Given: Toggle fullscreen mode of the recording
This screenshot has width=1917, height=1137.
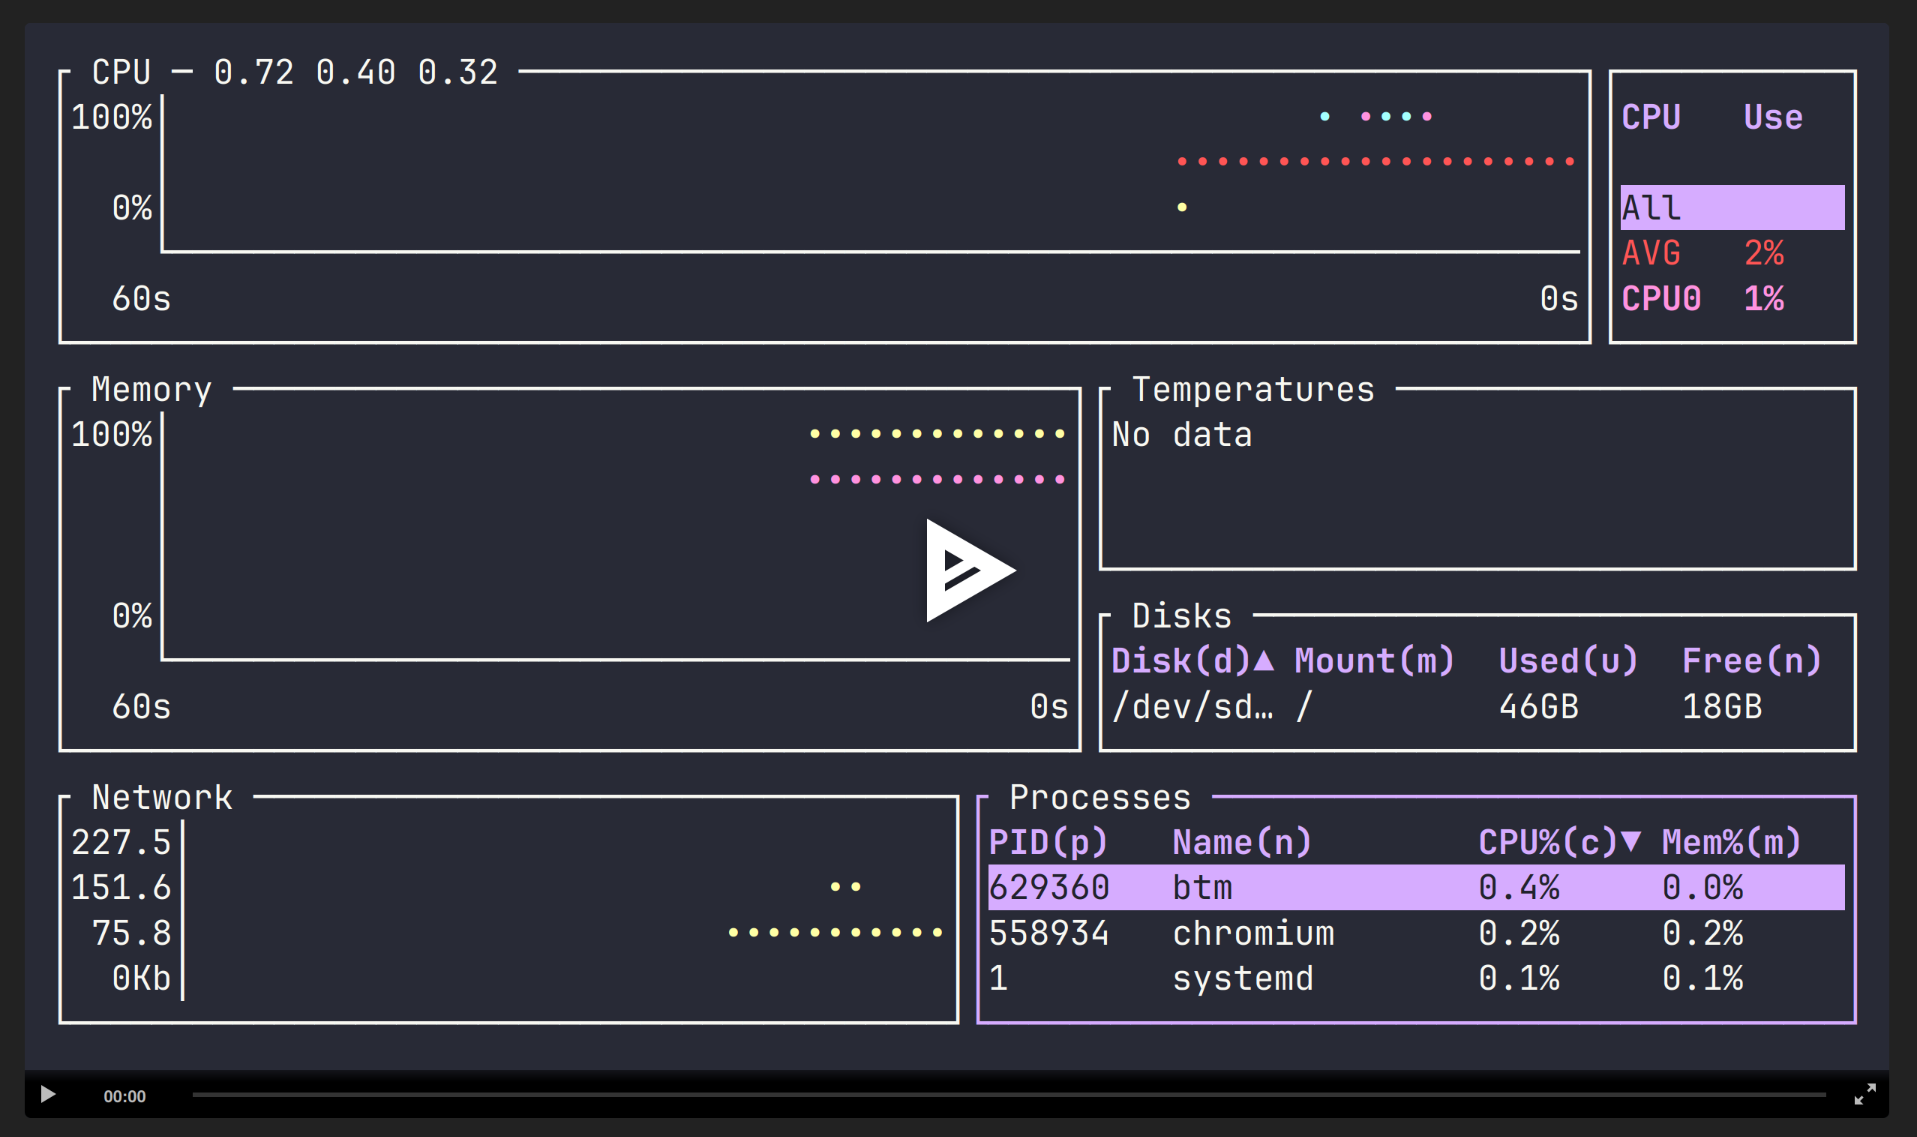Looking at the screenshot, I should pyautogui.click(x=1864, y=1095).
